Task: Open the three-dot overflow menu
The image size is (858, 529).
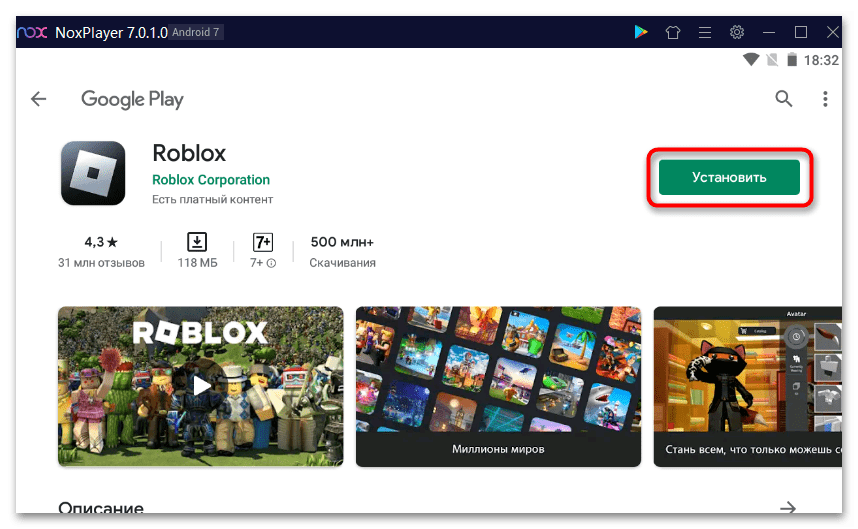Action: point(825,99)
